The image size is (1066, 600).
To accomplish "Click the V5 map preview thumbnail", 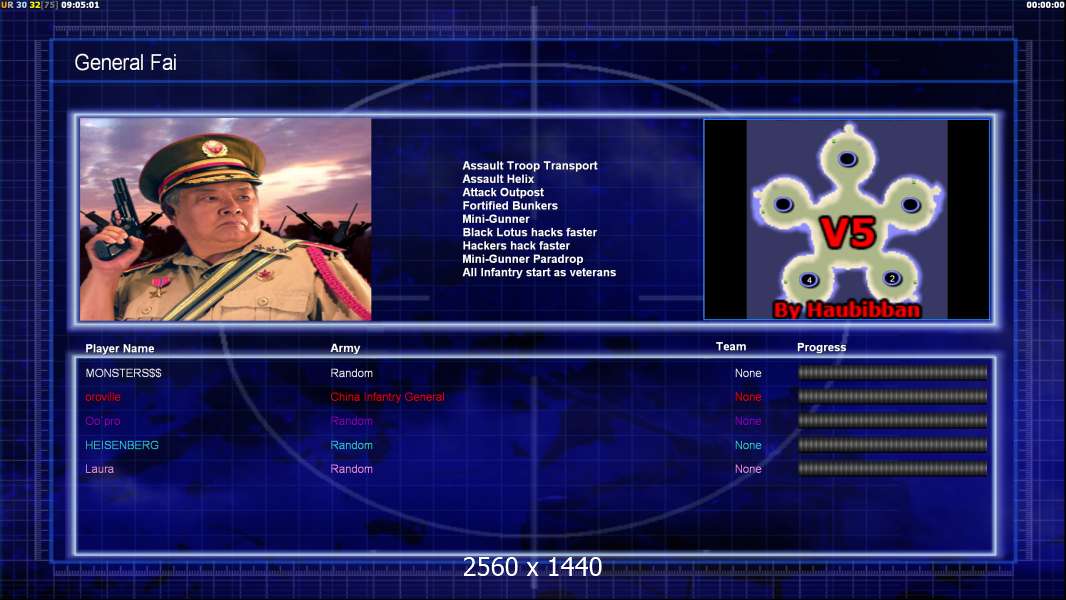I will click(x=846, y=219).
